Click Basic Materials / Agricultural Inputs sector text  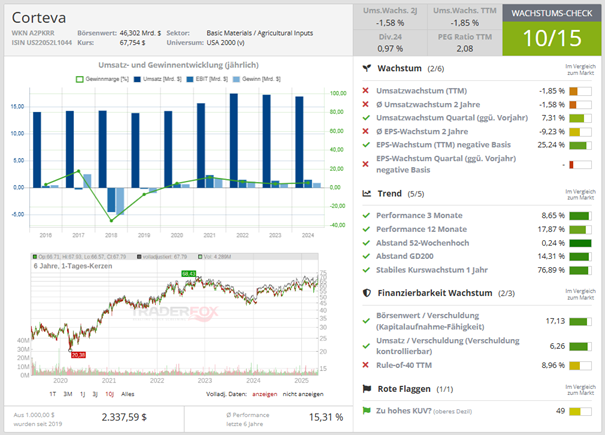pos(260,33)
